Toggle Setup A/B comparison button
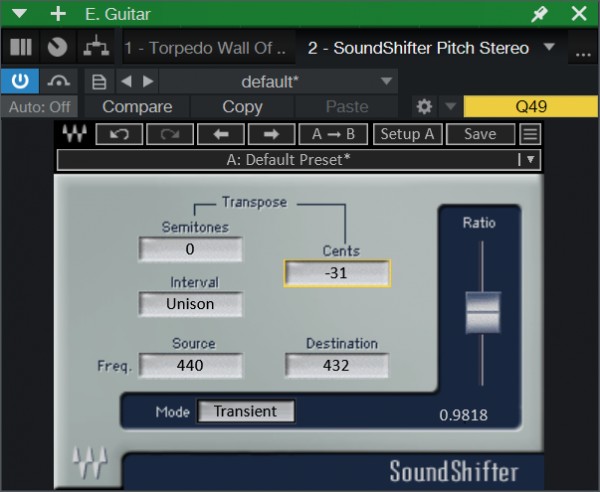The image size is (600, 492). pos(409,134)
